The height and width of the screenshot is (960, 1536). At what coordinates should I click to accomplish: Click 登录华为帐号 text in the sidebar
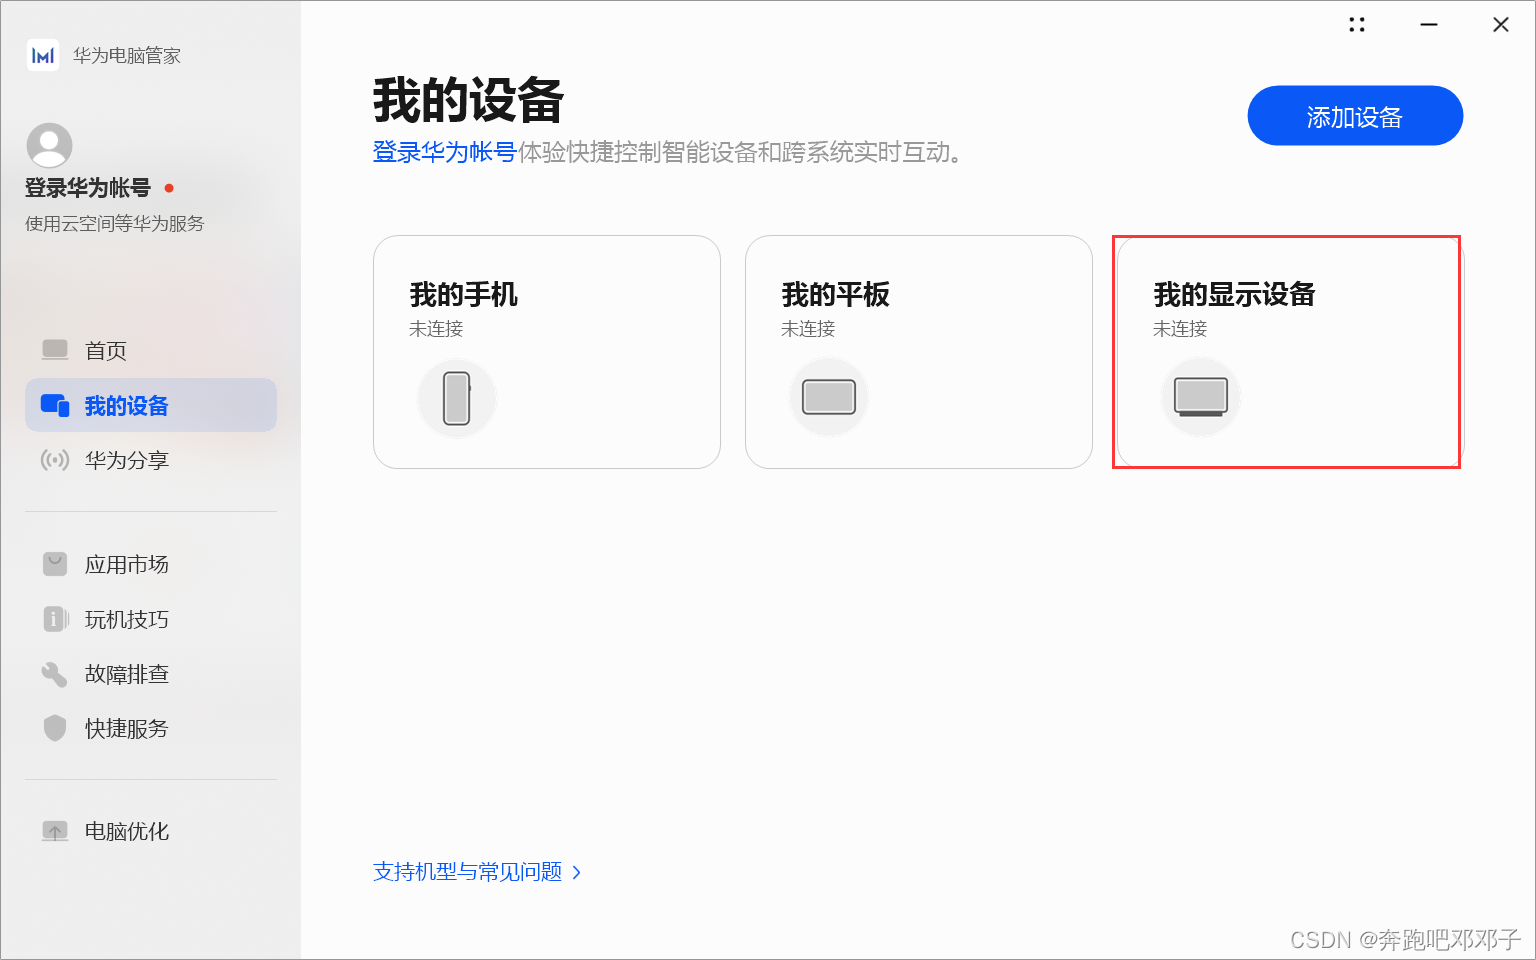click(x=88, y=188)
